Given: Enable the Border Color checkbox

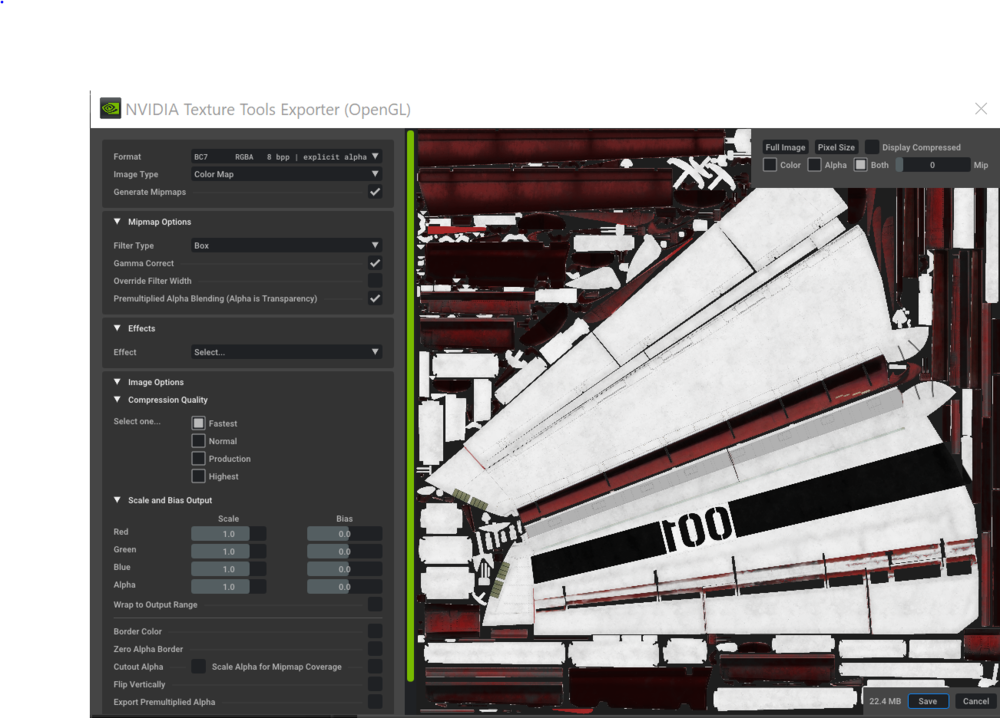Looking at the screenshot, I should [x=375, y=631].
